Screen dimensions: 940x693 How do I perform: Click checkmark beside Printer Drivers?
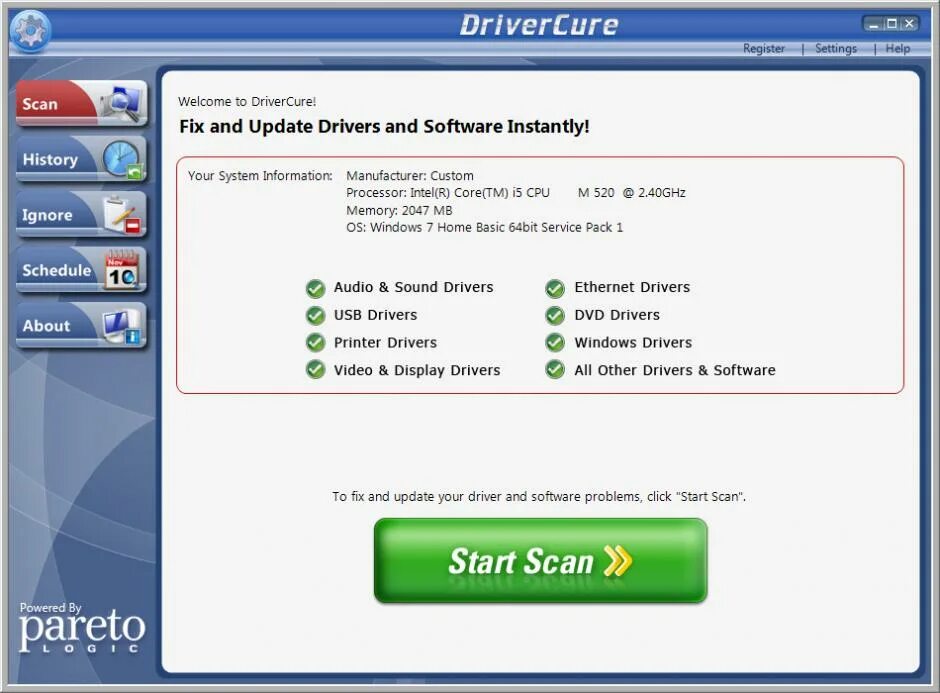315,342
